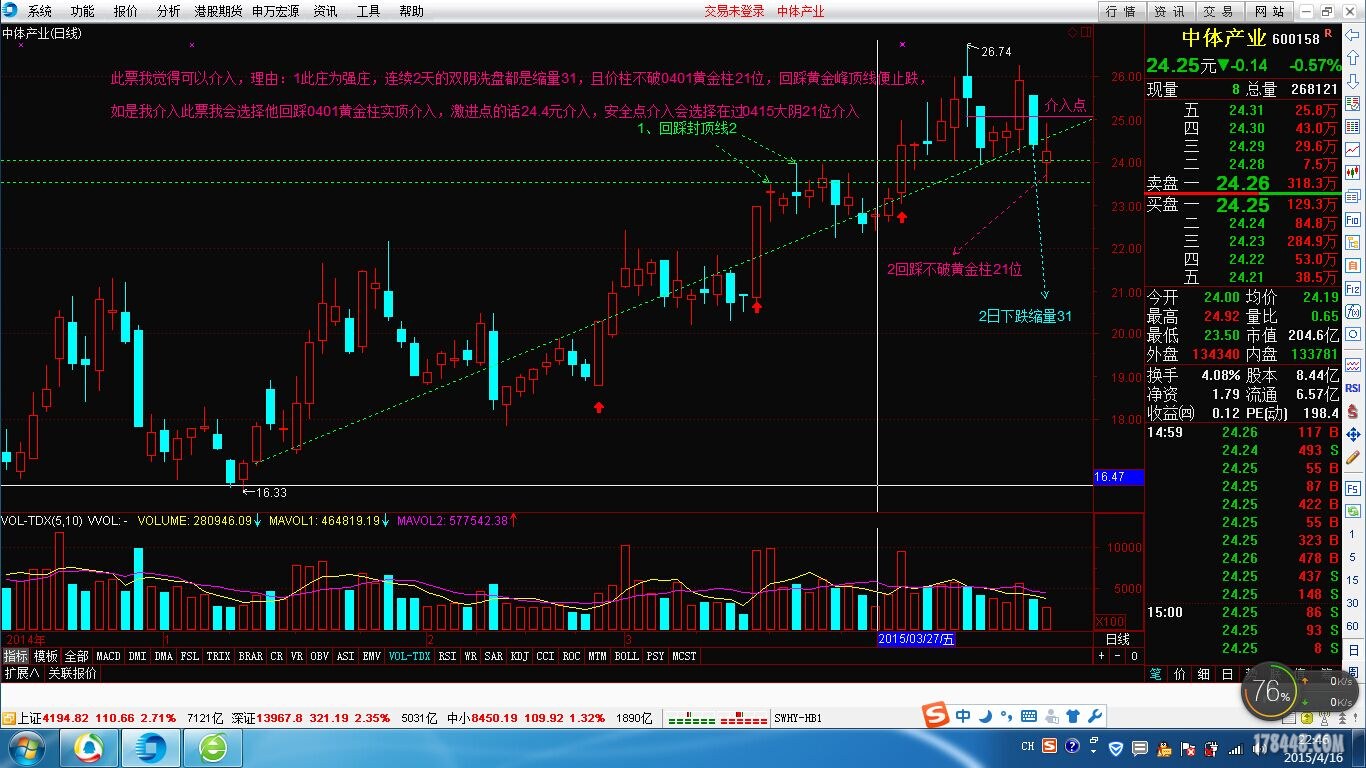Click the red S icon in right toolbar
The width and height of the screenshot is (1366, 768).
pyautogui.click(x=1352, y=412)
